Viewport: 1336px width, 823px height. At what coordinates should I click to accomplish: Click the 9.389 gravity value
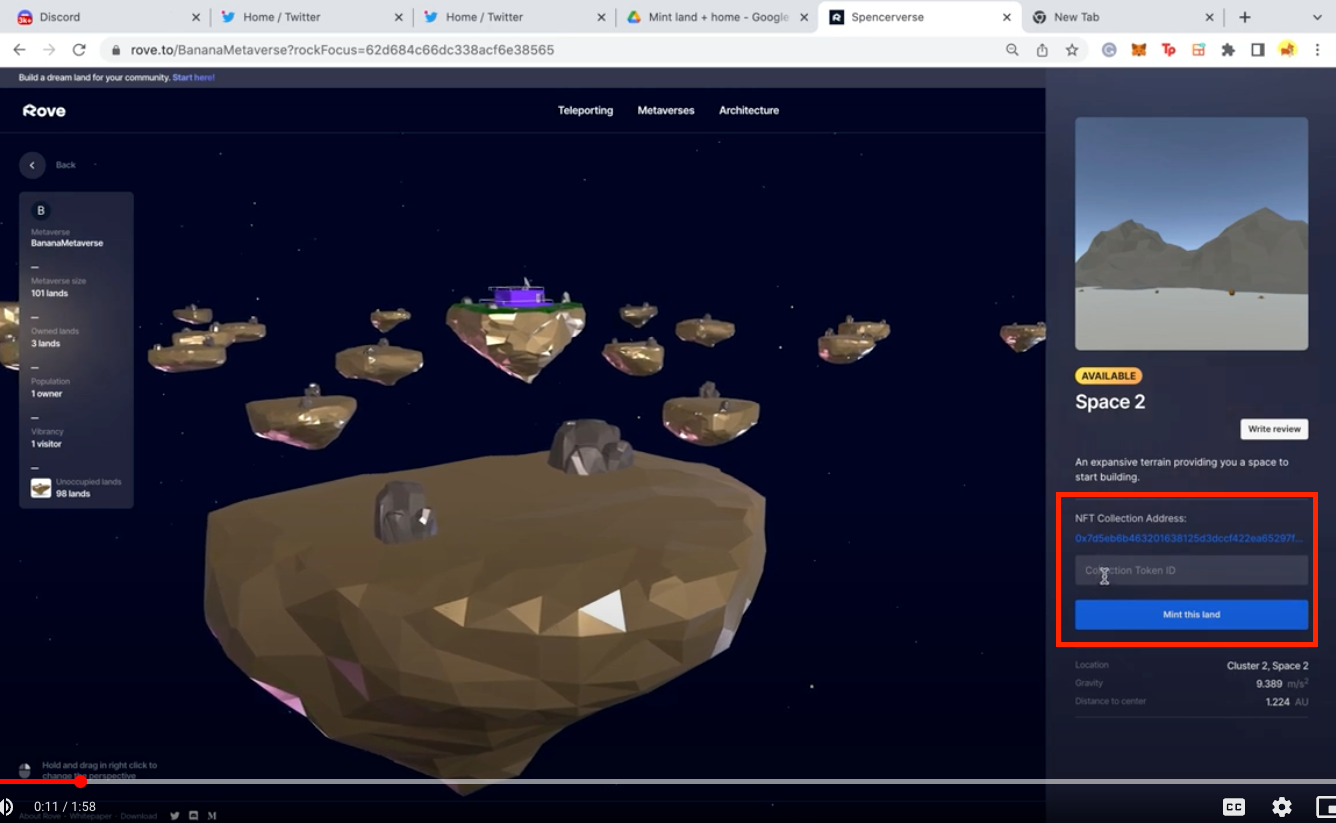[x=1271, y=684]
